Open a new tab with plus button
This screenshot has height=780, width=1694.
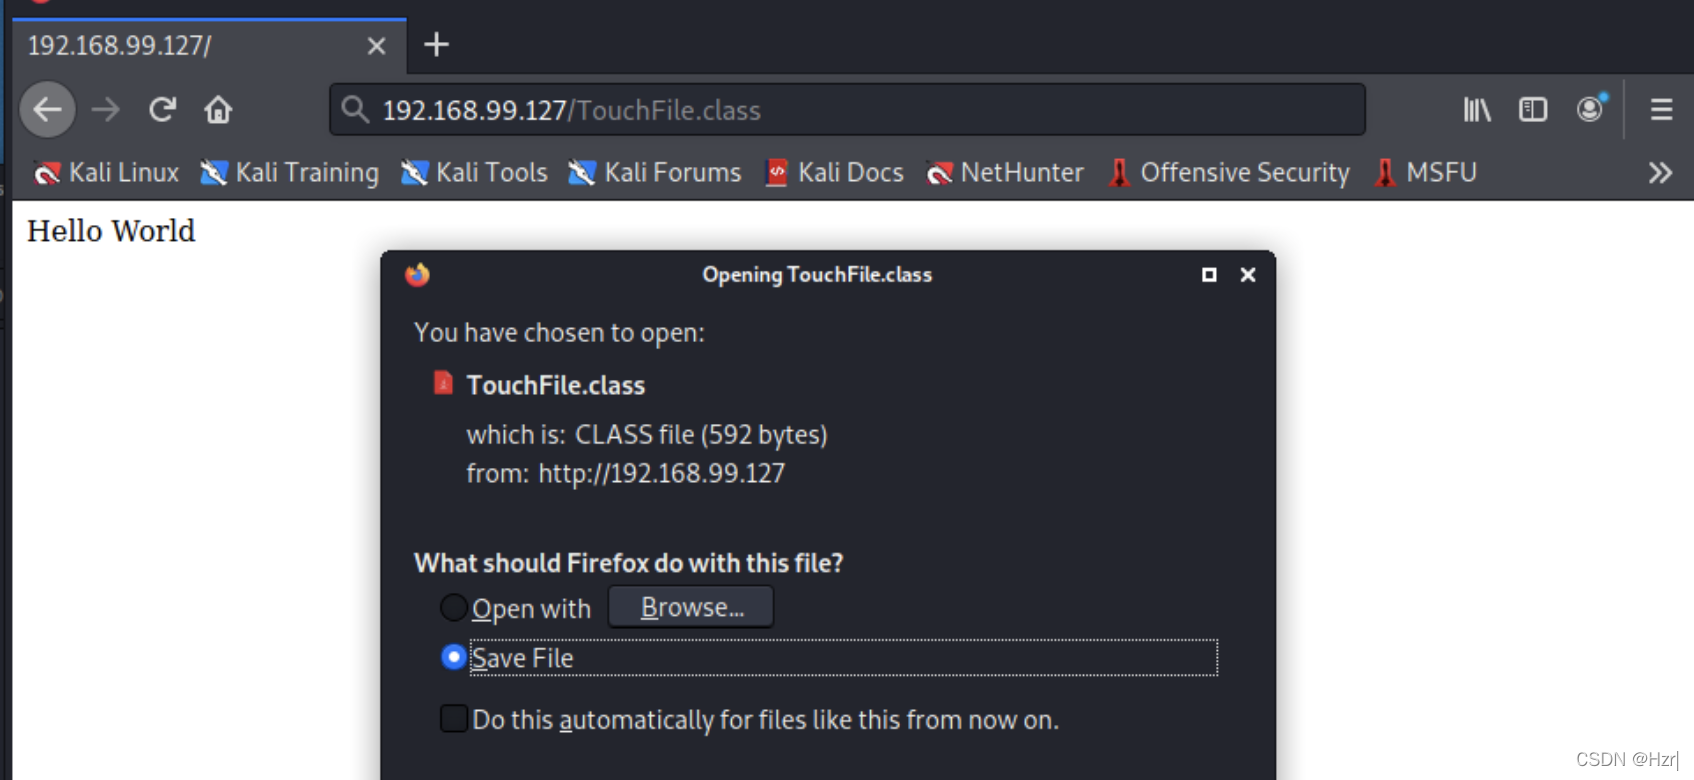click(436, 45)
